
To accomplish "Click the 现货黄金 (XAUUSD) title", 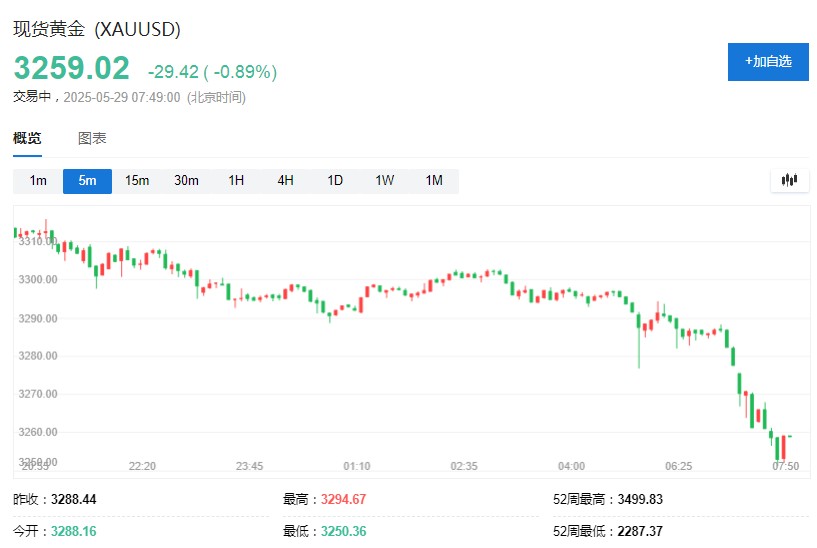I will pyautogui.click(x=97, y=29).
